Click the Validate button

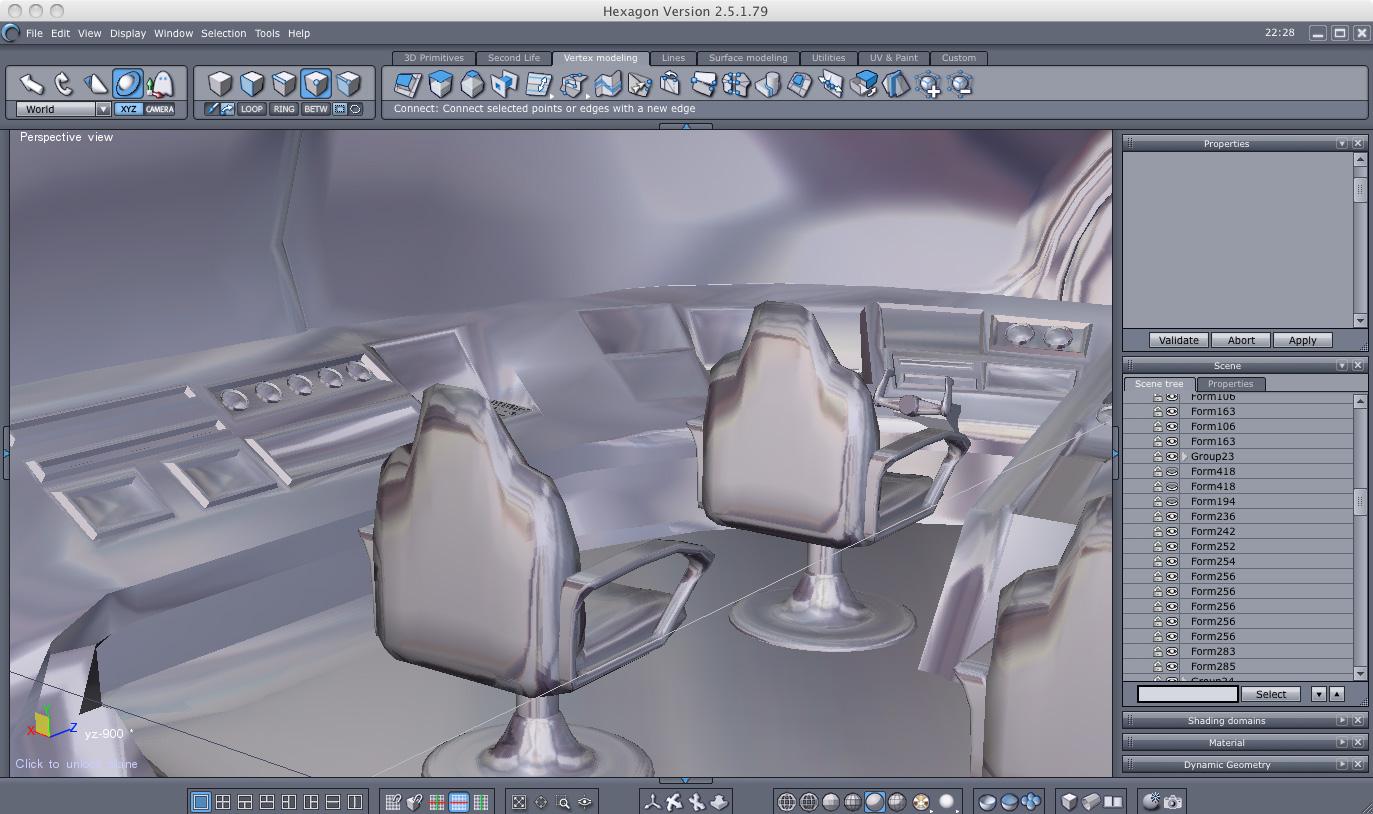pos(1178,340)
